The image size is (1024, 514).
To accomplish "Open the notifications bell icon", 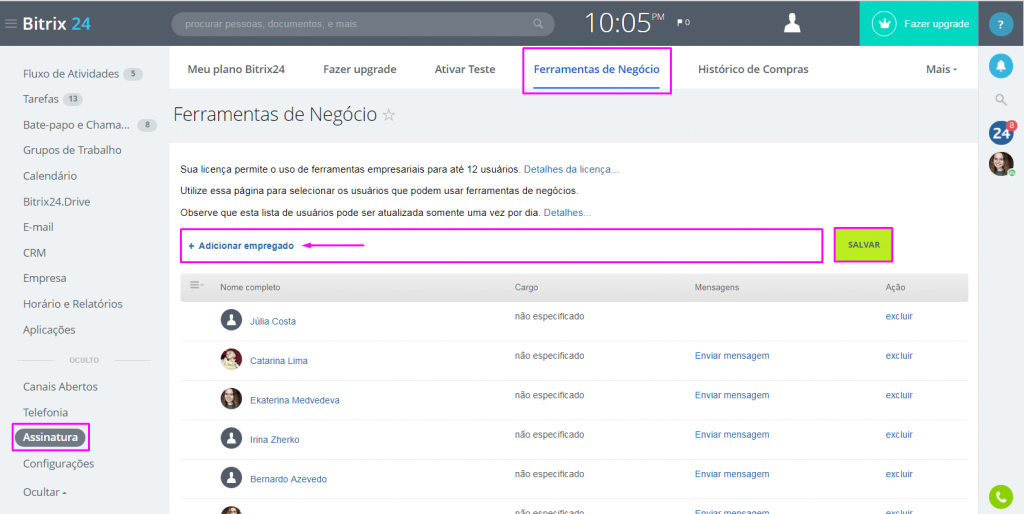I will (x=1000, y=65).
